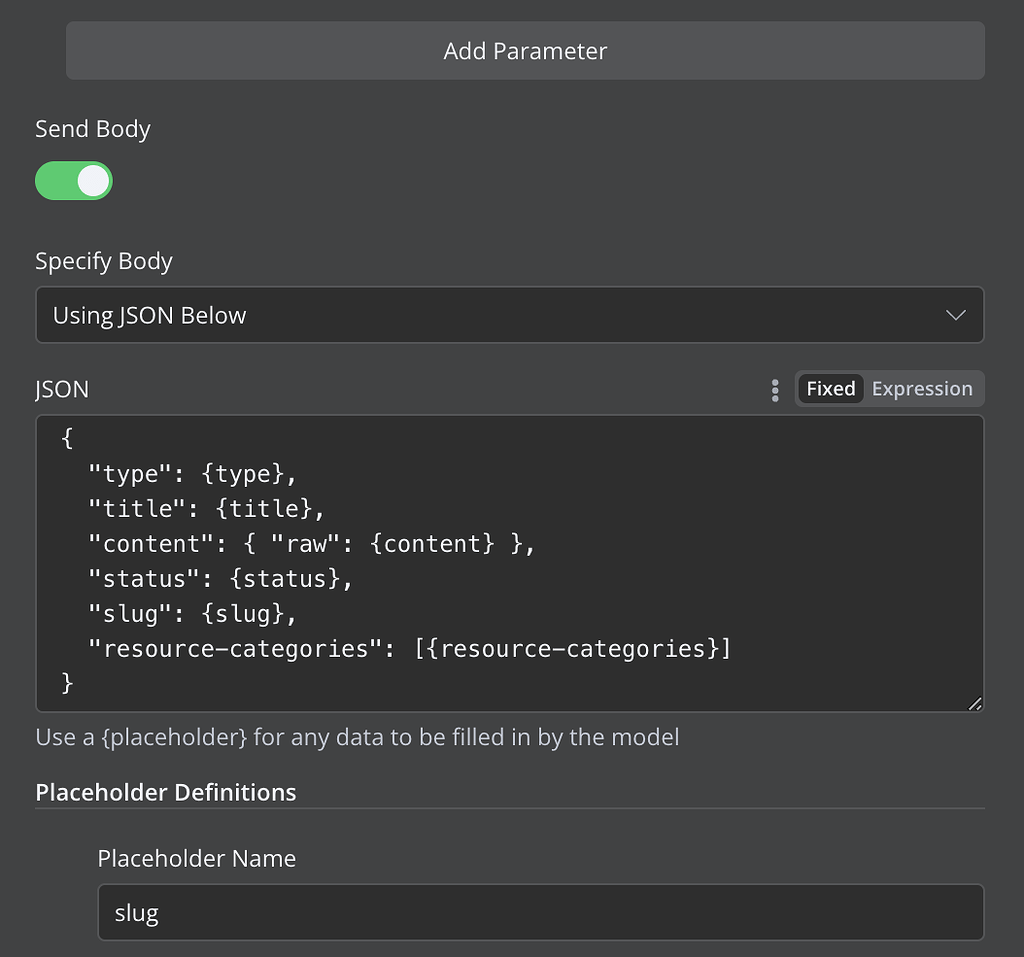
Task: Click the Using JSON Below option text
Action: (150, 314)
